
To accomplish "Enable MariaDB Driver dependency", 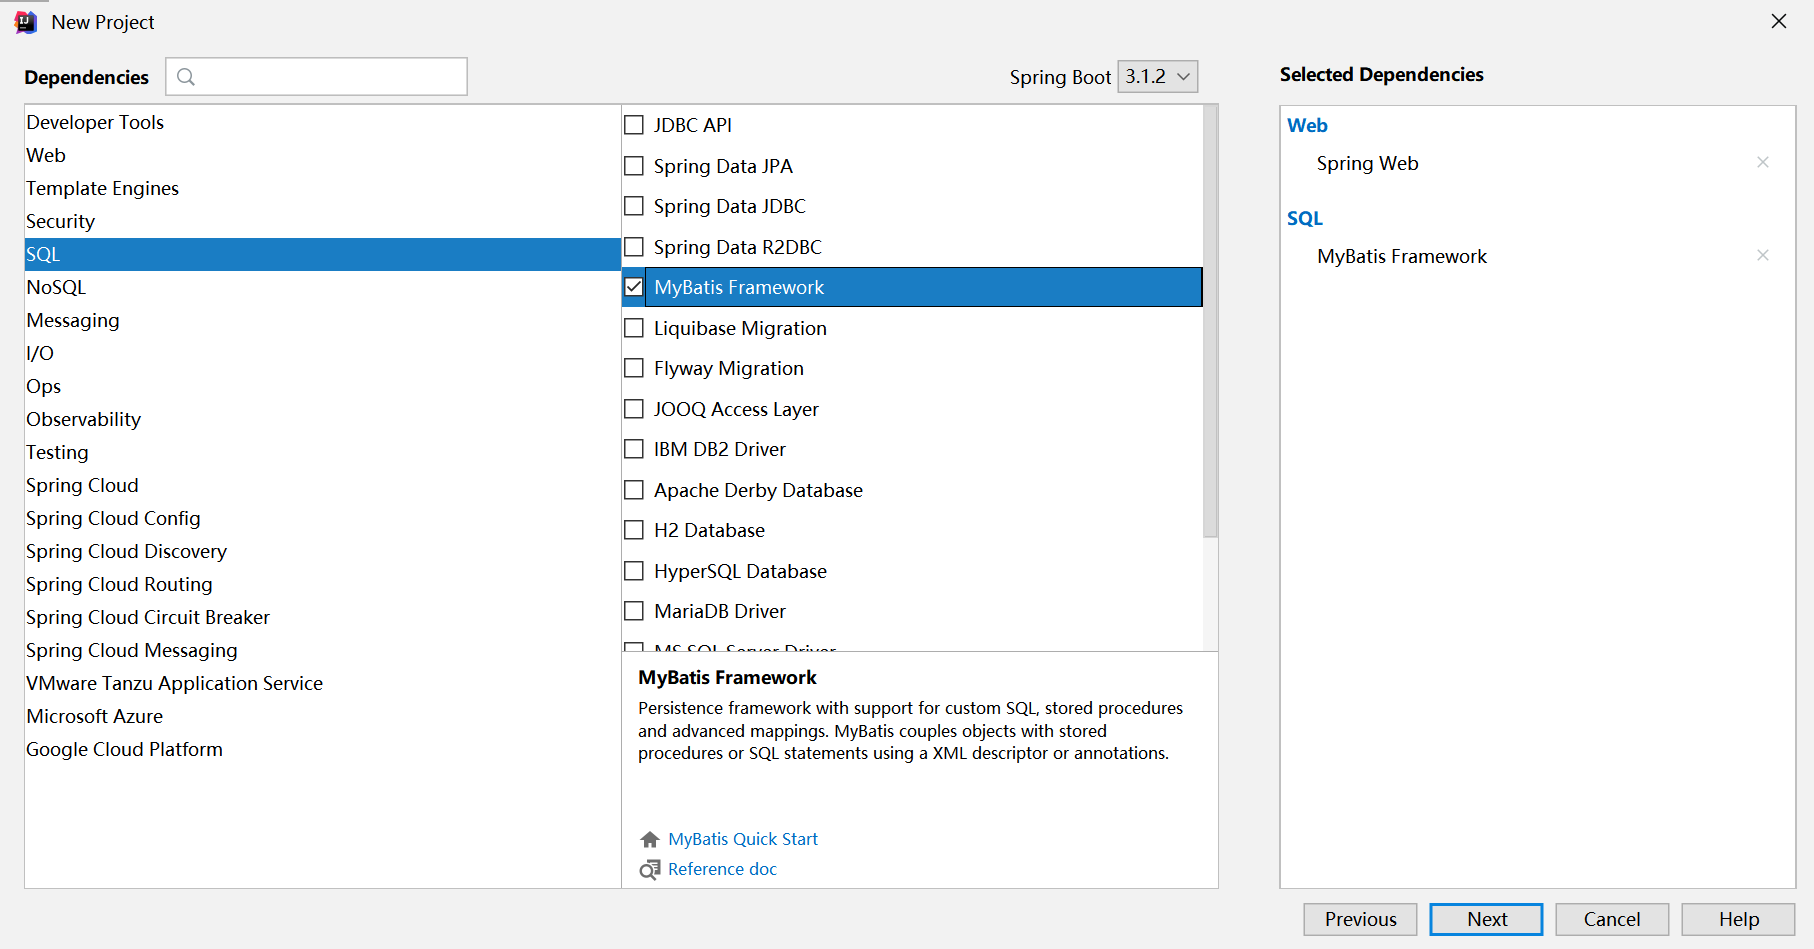I will pyautogui.click(x=634, y=611).
